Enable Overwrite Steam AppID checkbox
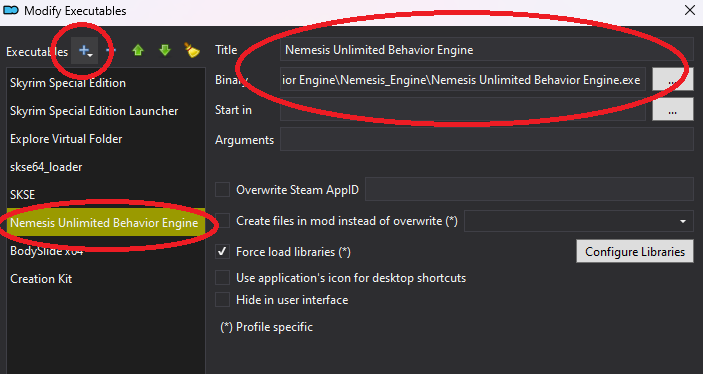The image size is (703, 374). tap(222, 189)
